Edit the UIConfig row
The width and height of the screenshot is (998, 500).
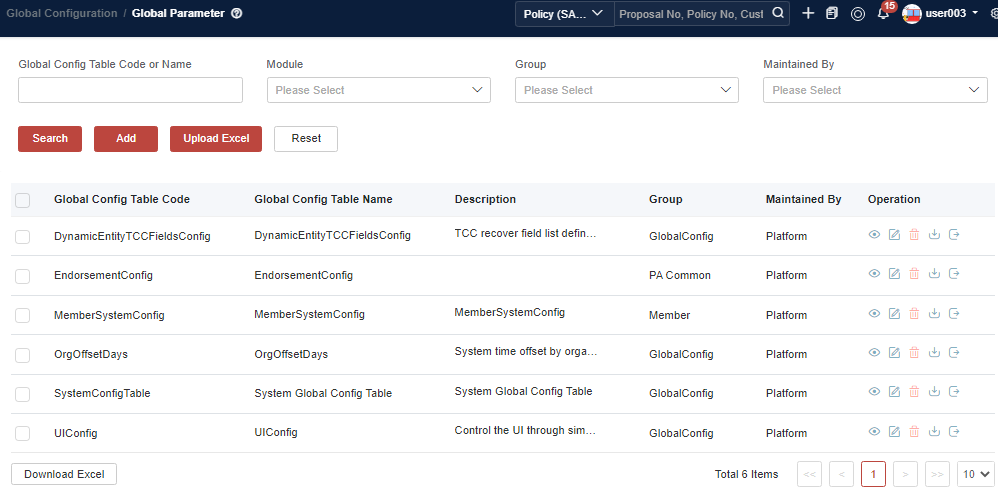[894, 431]
